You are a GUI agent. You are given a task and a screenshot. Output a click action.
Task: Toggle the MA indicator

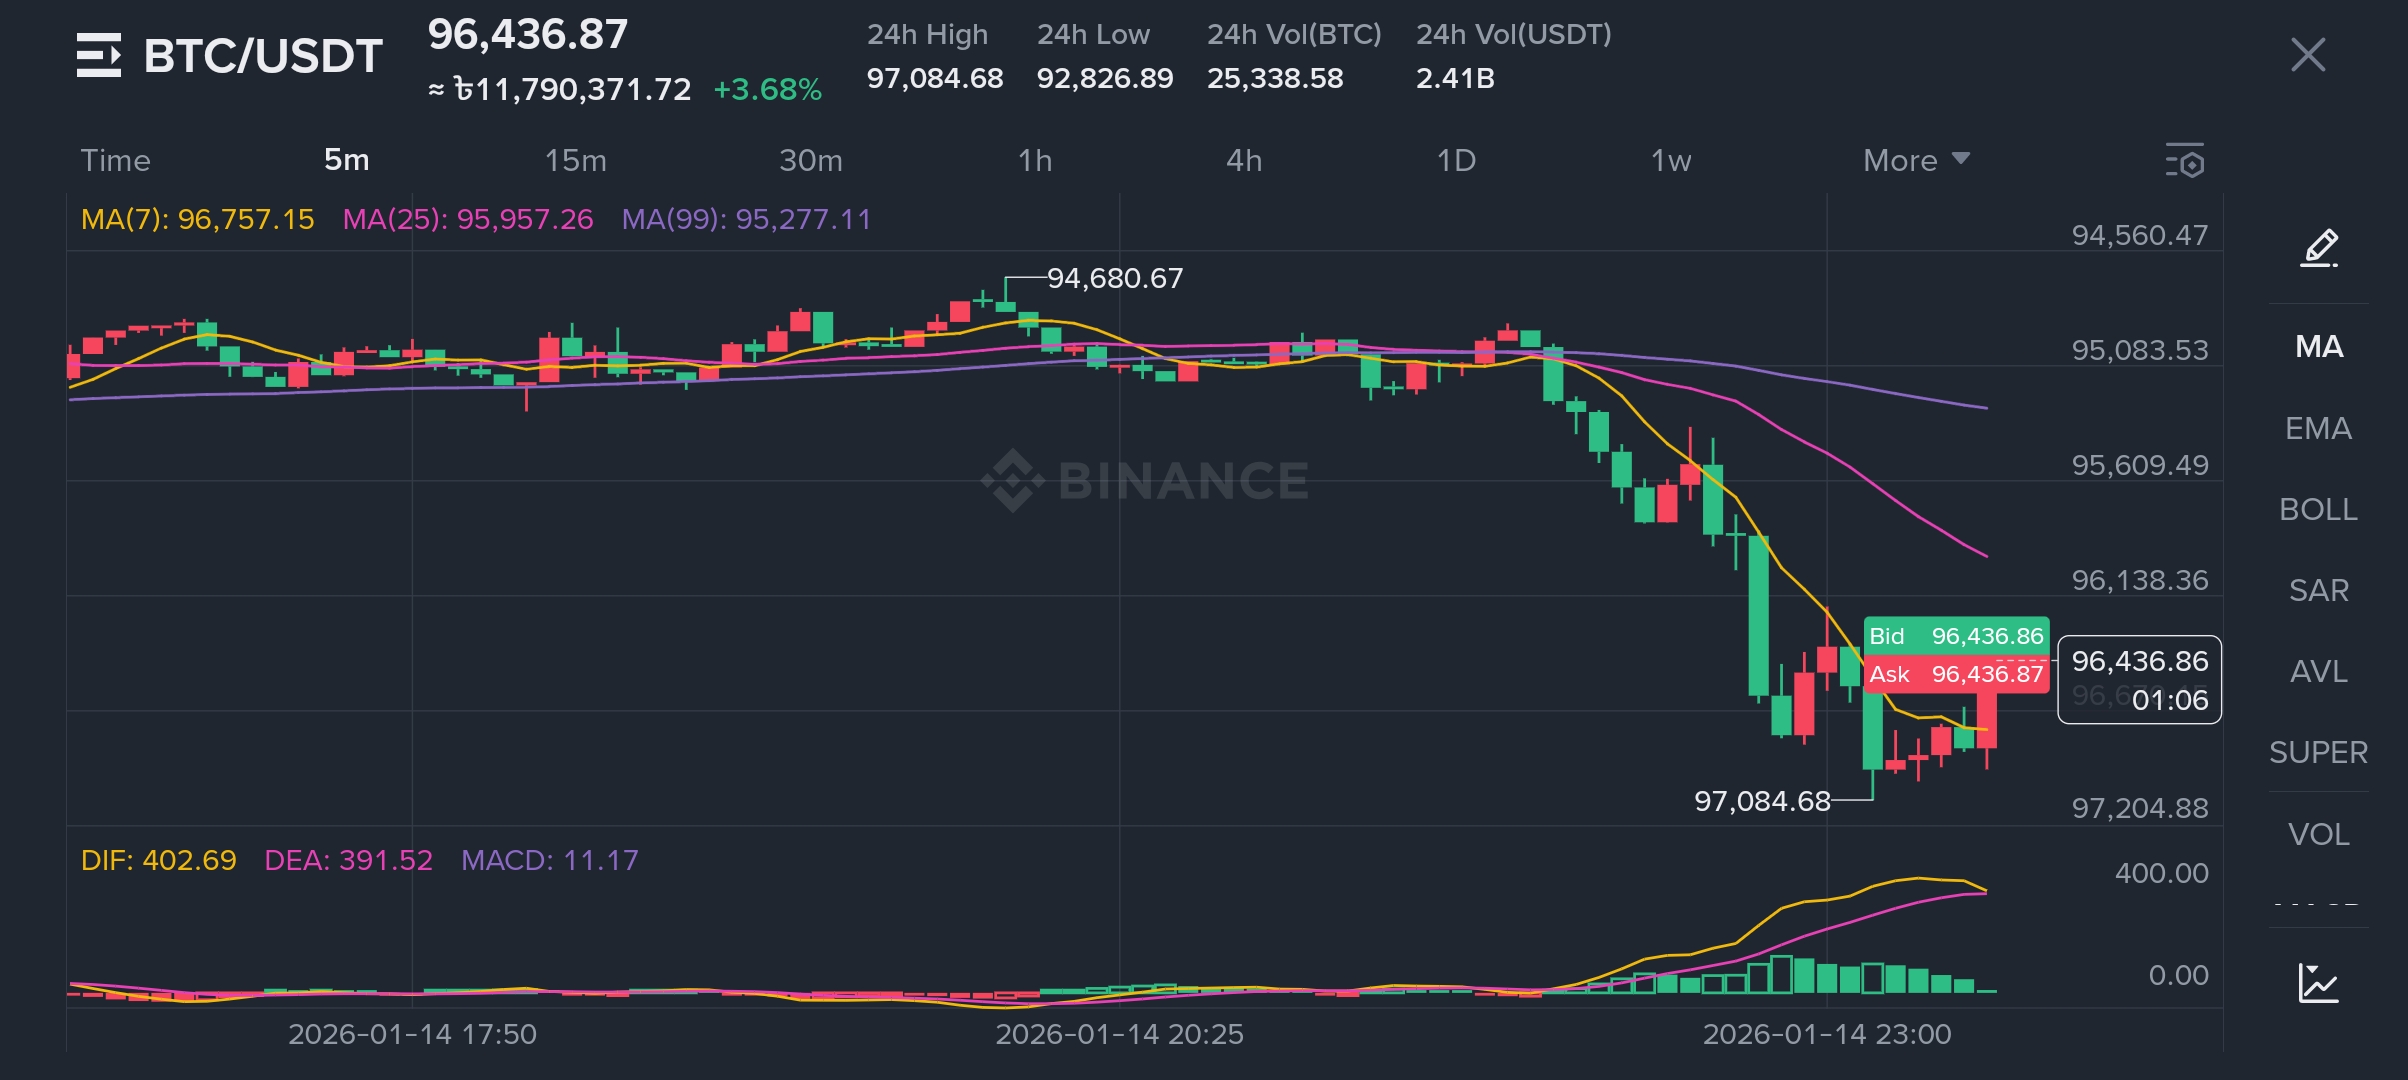2319,347
